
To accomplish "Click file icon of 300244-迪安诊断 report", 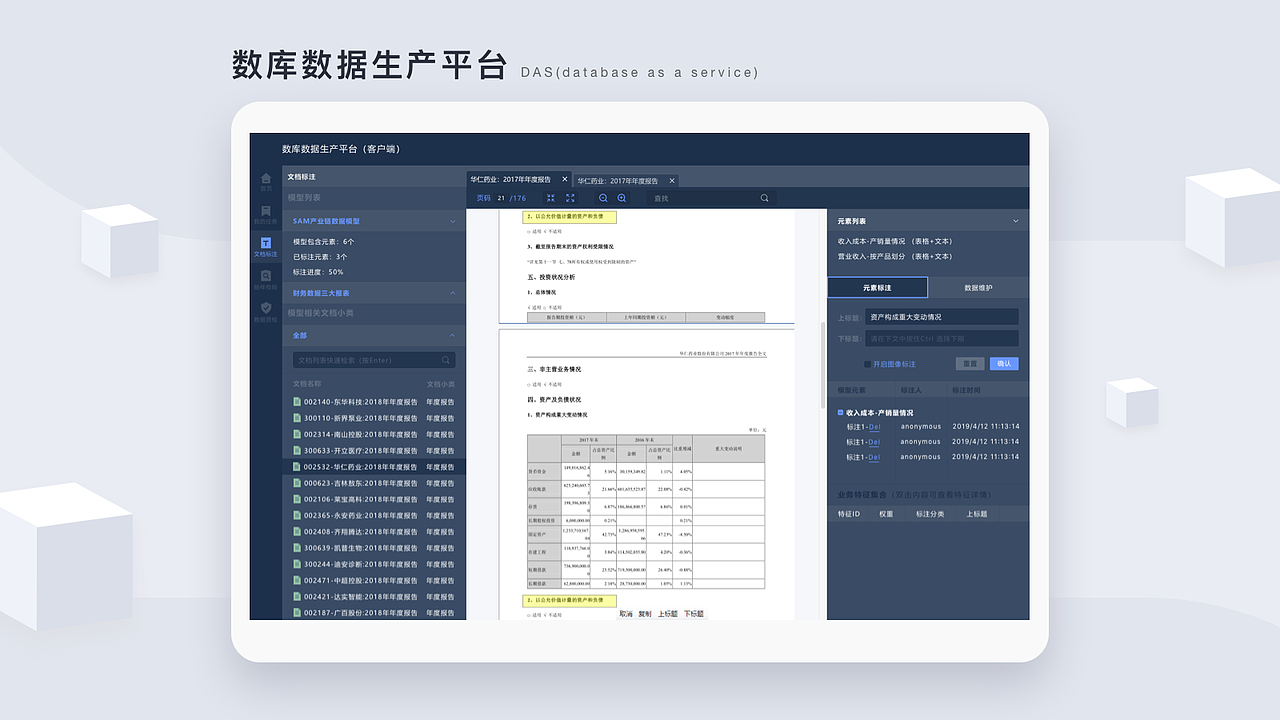I will (x=297, y=564).
